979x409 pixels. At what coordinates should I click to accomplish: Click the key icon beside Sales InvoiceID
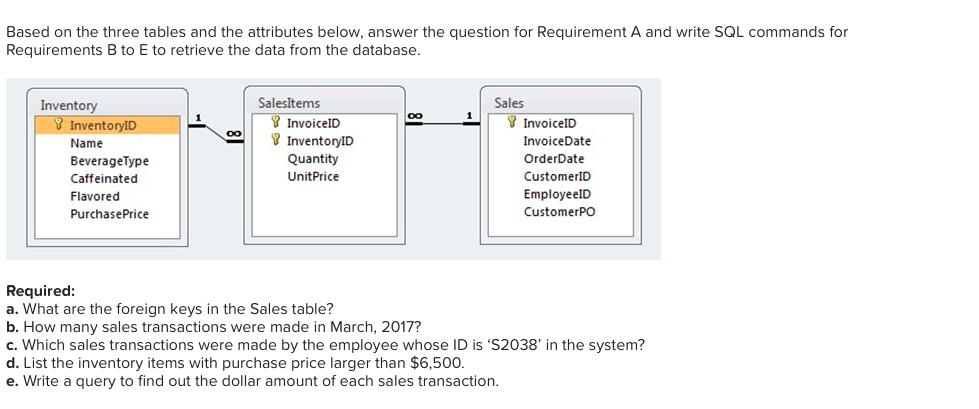point(511,123)
